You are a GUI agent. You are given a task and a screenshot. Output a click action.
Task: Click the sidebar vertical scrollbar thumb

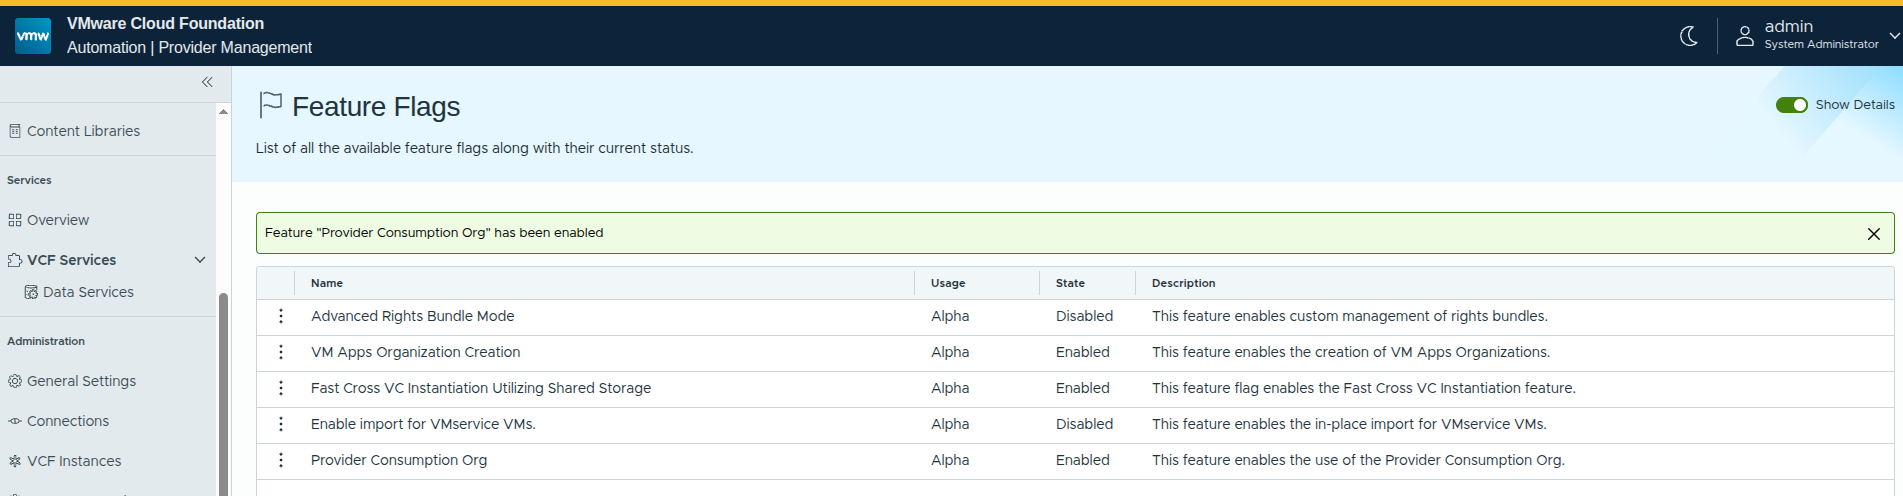(223, 394)
